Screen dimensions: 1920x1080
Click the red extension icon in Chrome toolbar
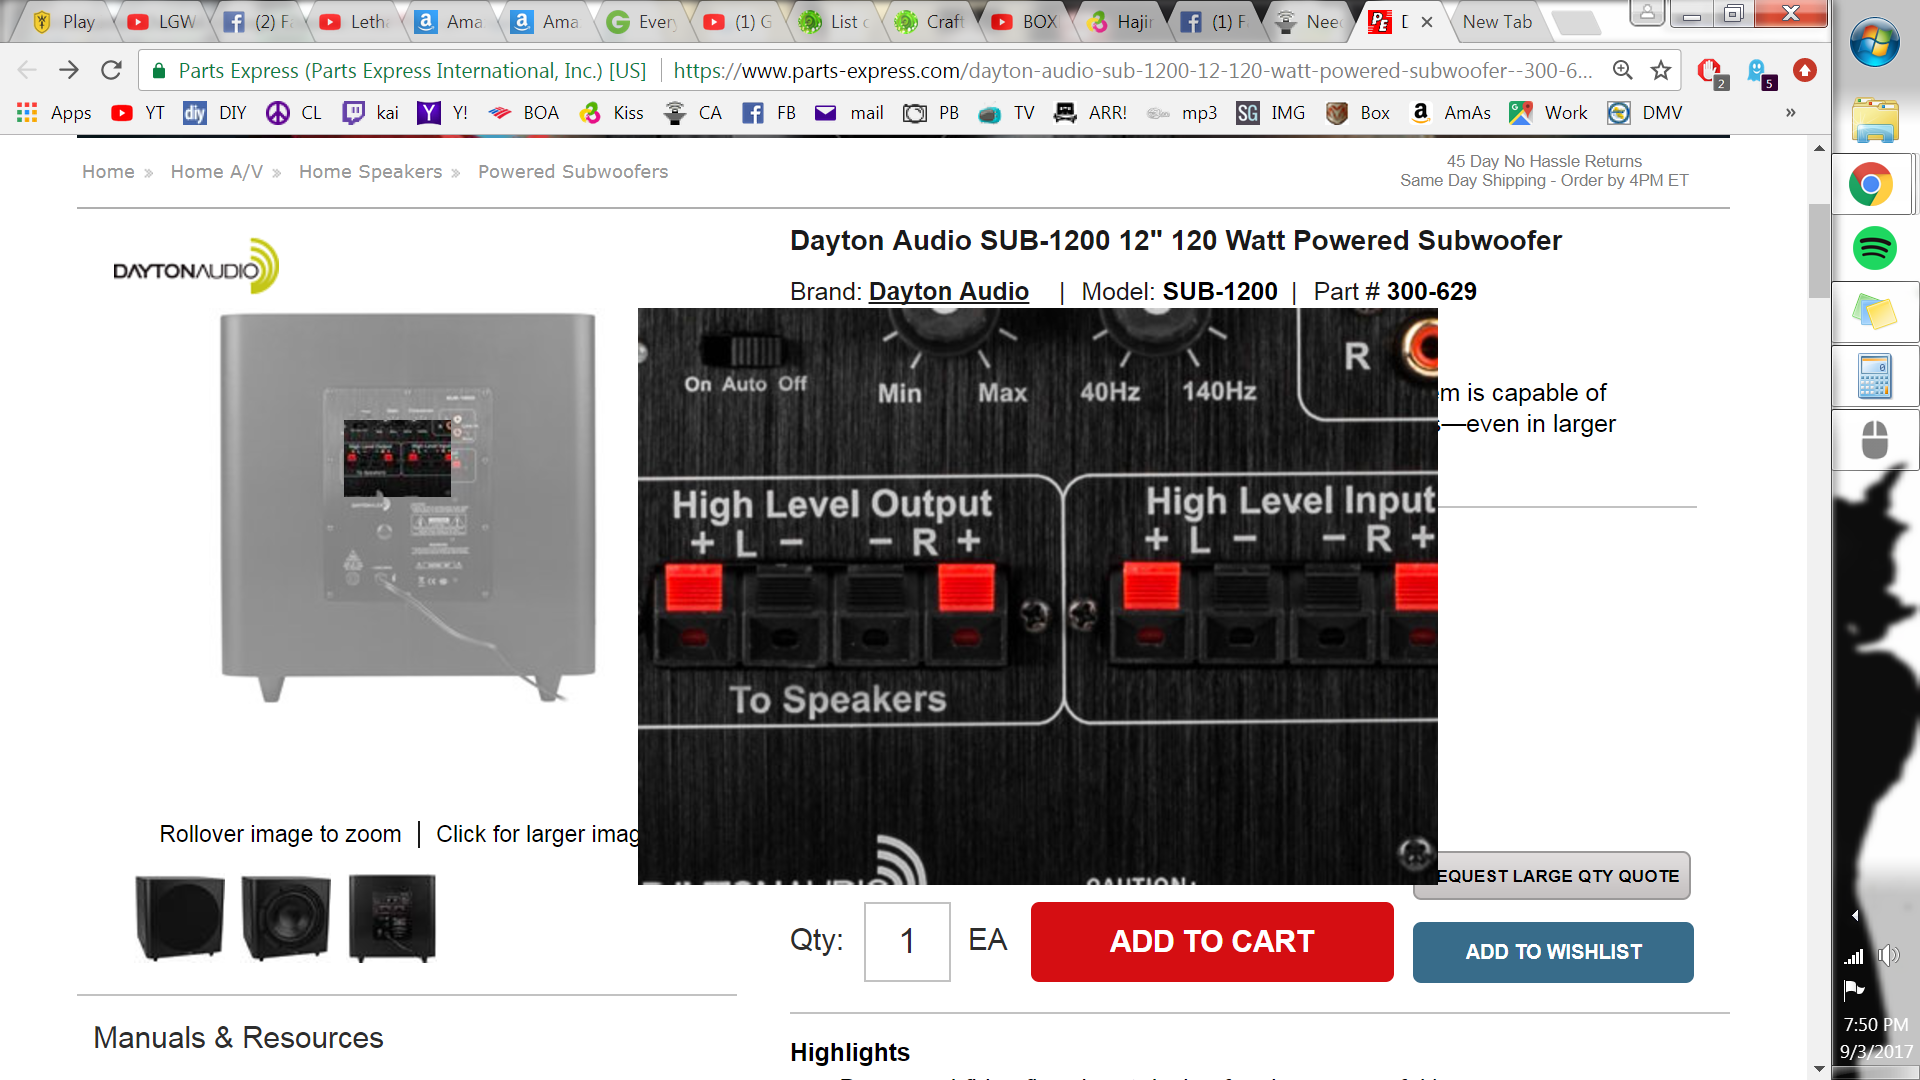point(1805,70)
